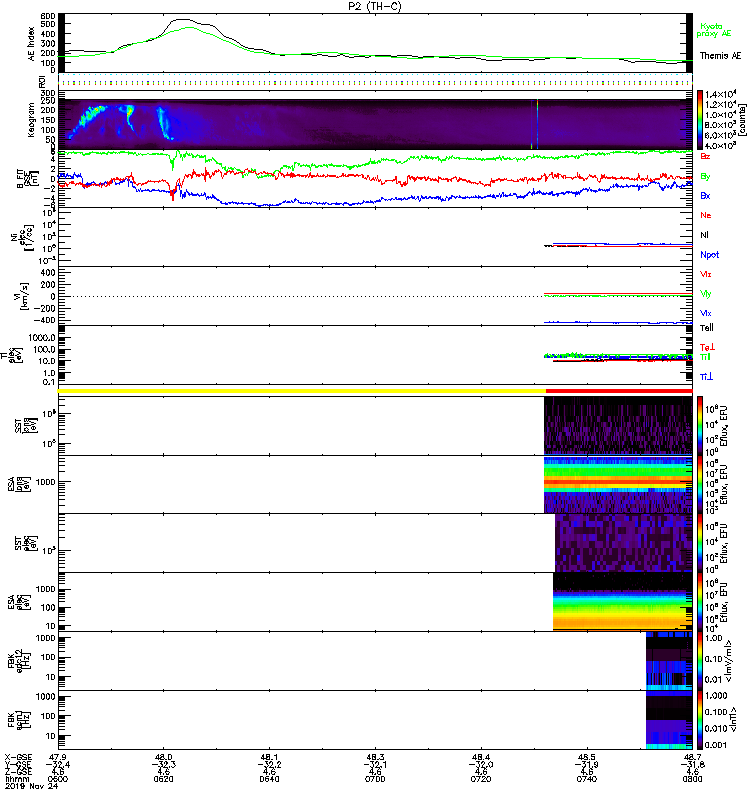The height and width of the screenshot is (800, 750).
Task: Click the FBK edc12 mV/m colorbar
Action: tap(699, 661)
